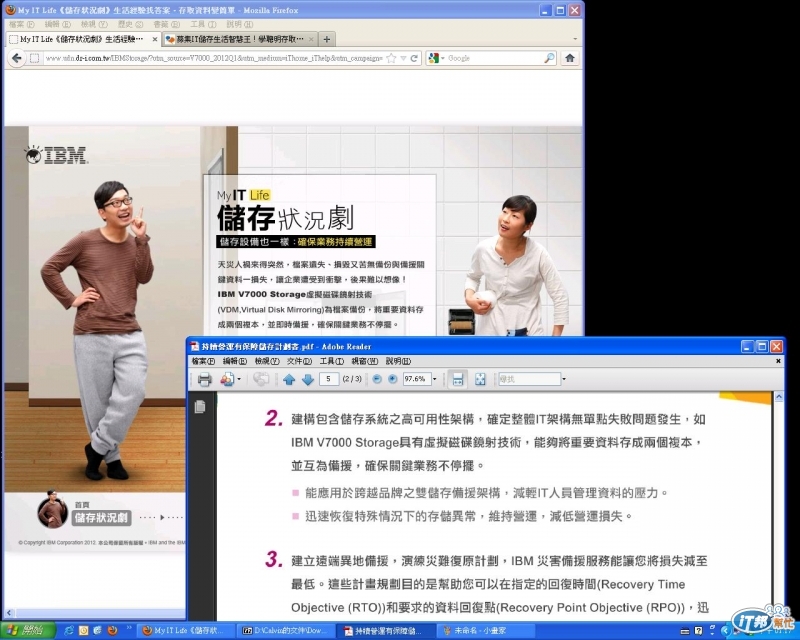Open list all tabs dropdown in Firefox
Image resolution: width=800 pixels, height=640 pixels.
(x=575, y=39)
